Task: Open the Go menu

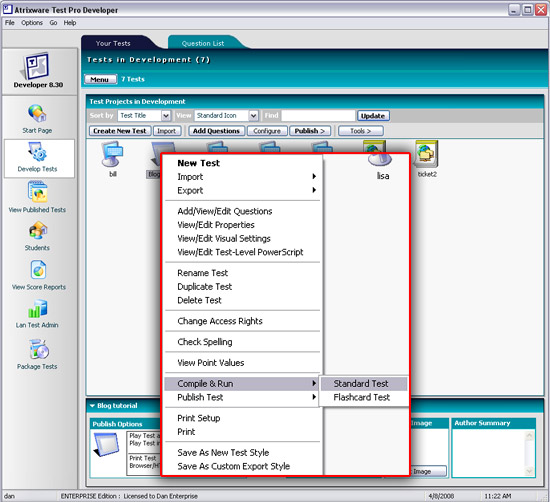Action: [53, 23]
